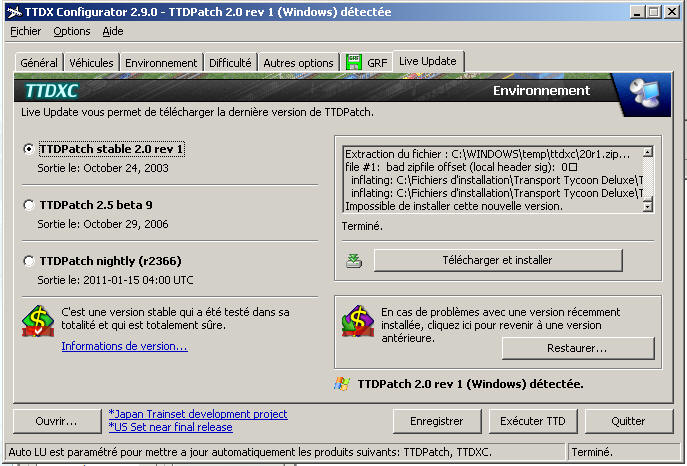
Task: Click the 'bad zipfile offset' log line
Action: (x=461, y=167)
